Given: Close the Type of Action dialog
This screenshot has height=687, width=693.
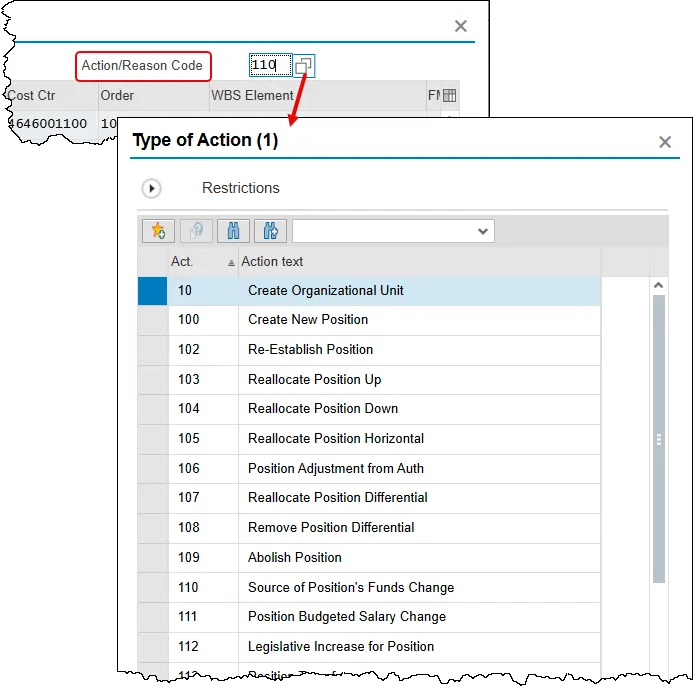Looking at the screenshot, I should coord(665,142).
